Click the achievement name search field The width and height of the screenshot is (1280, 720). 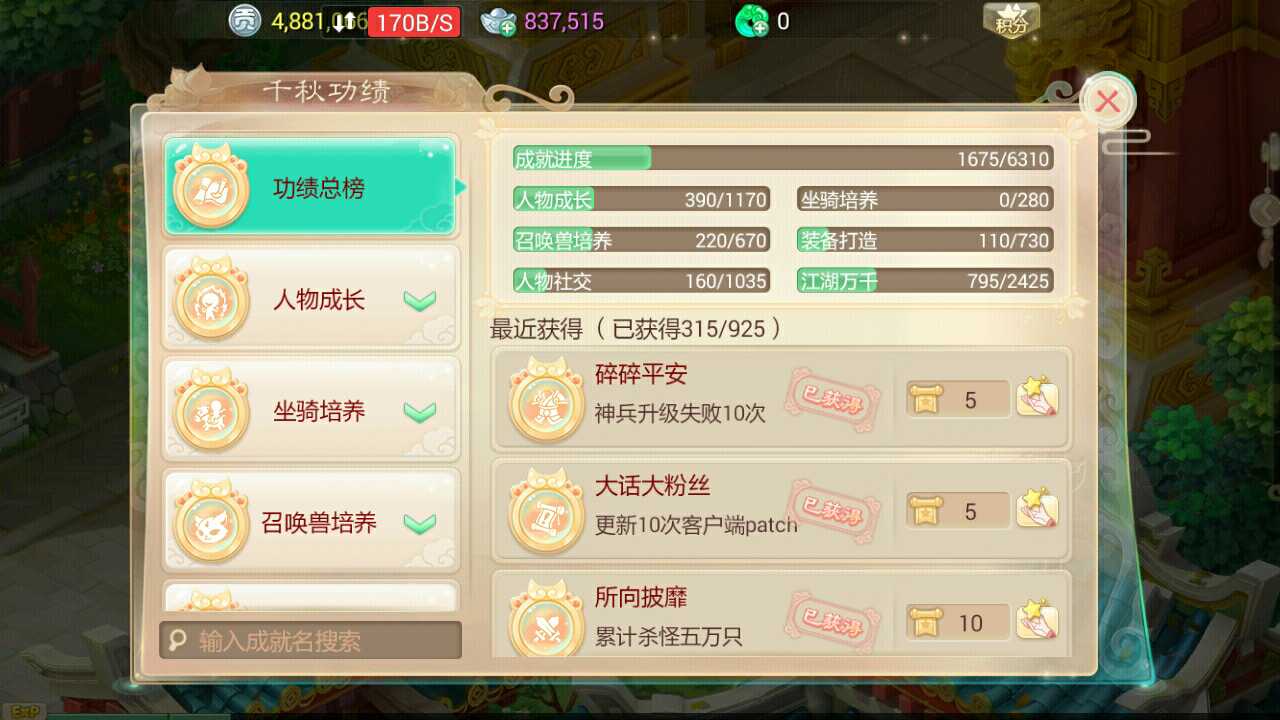(310, 640)
